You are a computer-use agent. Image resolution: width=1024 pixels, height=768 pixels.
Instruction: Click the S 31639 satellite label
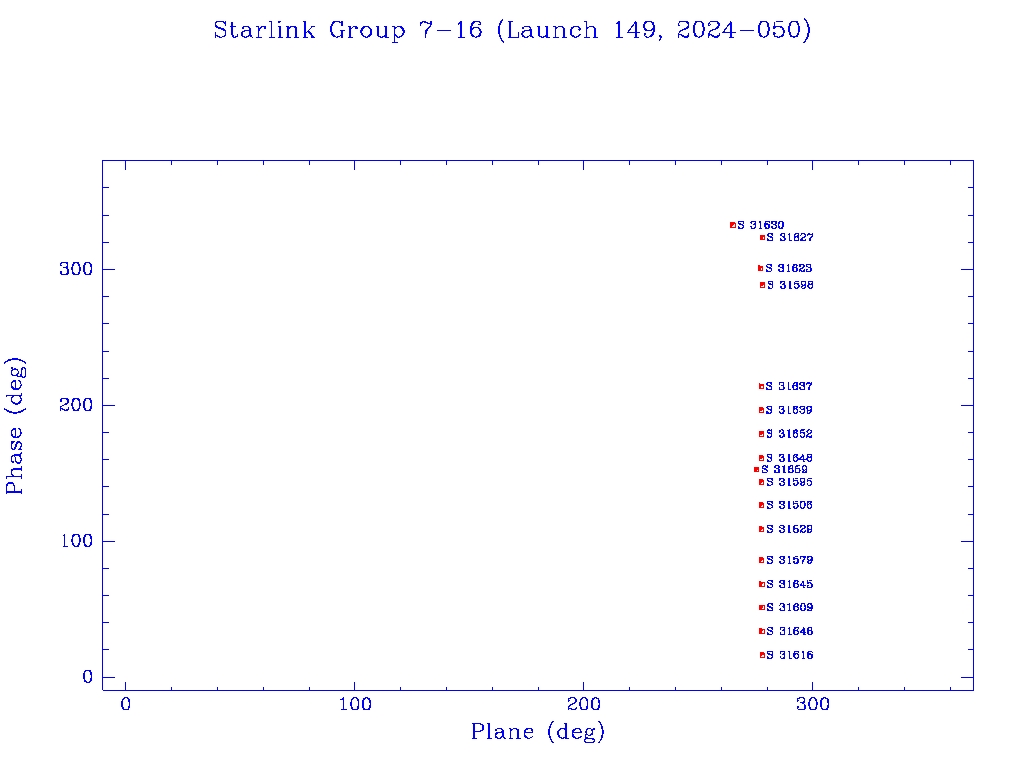pyautogui.click(x=789, y=410)
